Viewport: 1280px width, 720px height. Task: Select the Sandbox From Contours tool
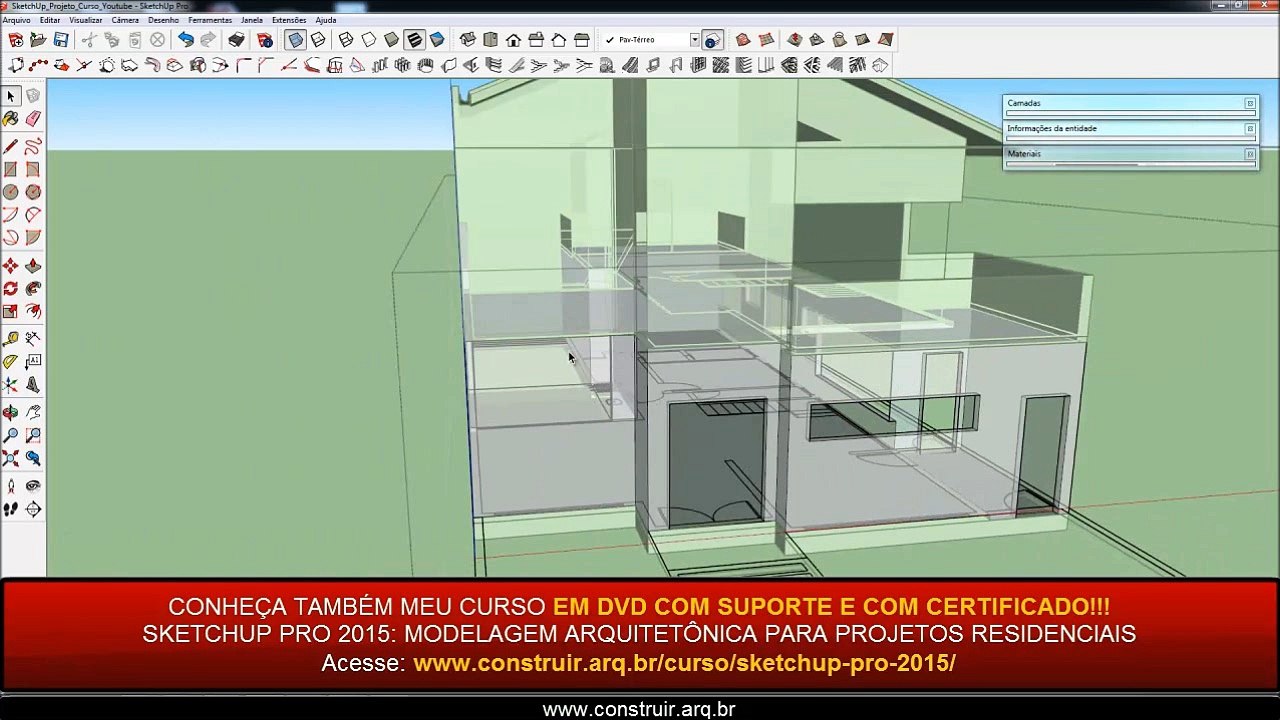pyautogui.click(x=743, y=40)
